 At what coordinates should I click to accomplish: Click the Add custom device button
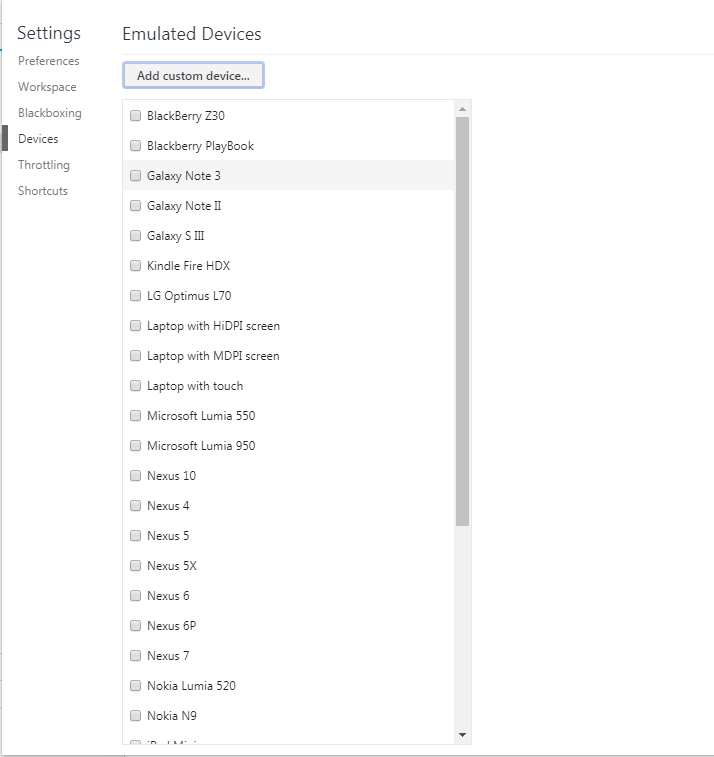[193, 75]
